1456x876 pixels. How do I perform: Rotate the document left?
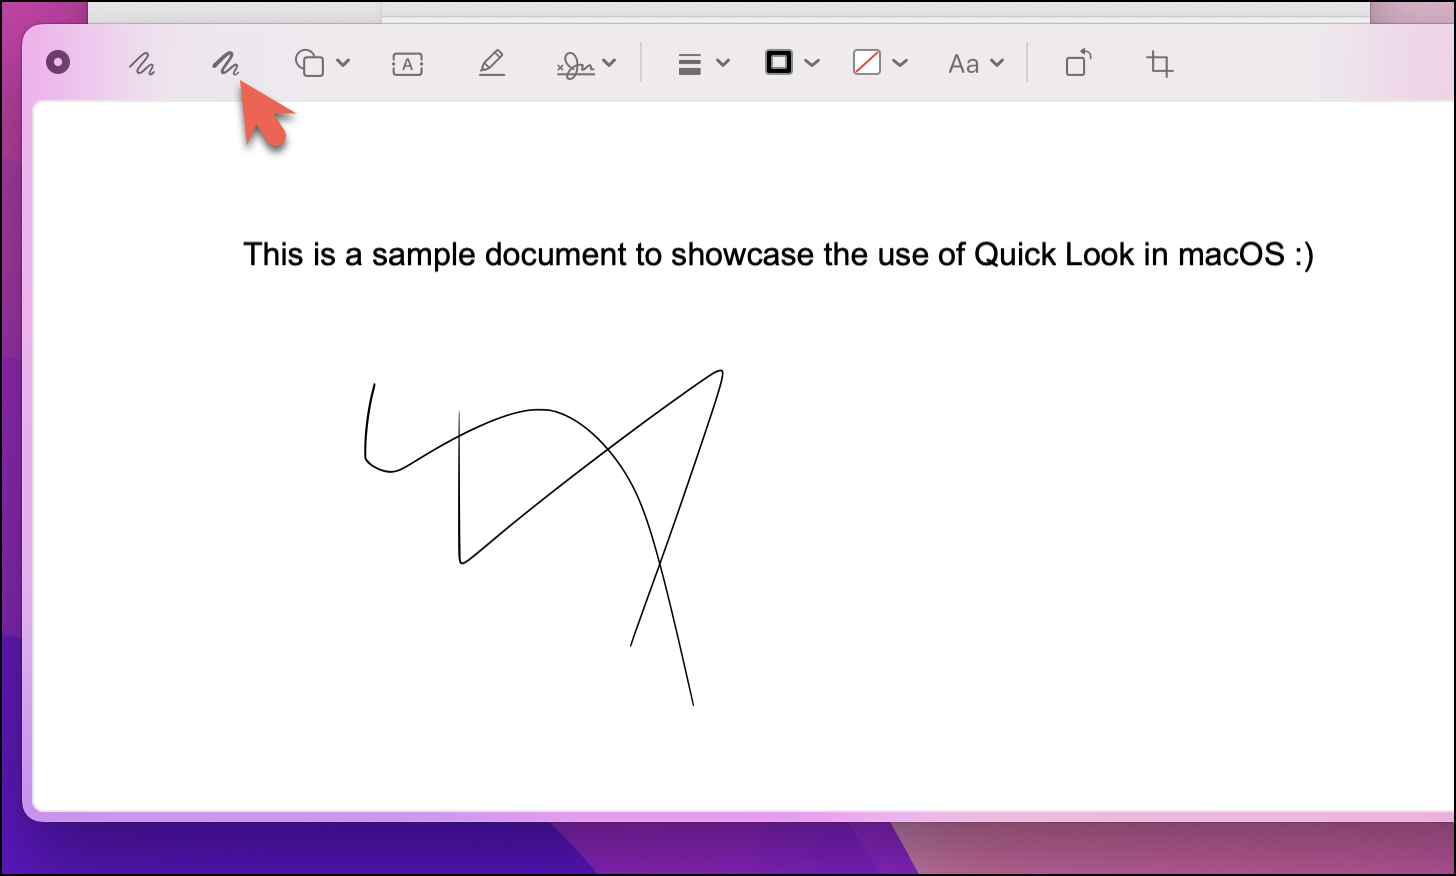coord(1078,63)
